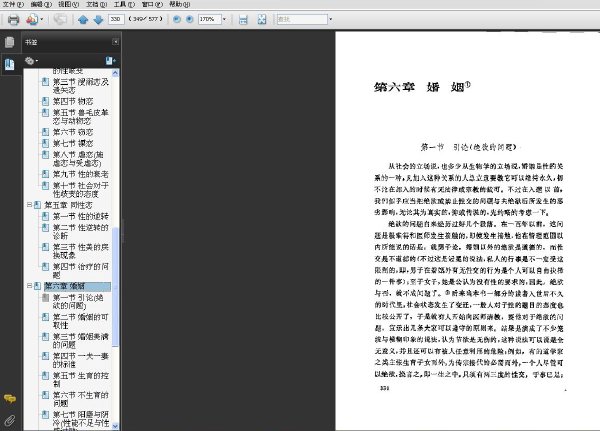The height and width of the screenshot is (431, 600).
Task: Click the Print icon in the toolbar
Action: (x=13, y=19)
